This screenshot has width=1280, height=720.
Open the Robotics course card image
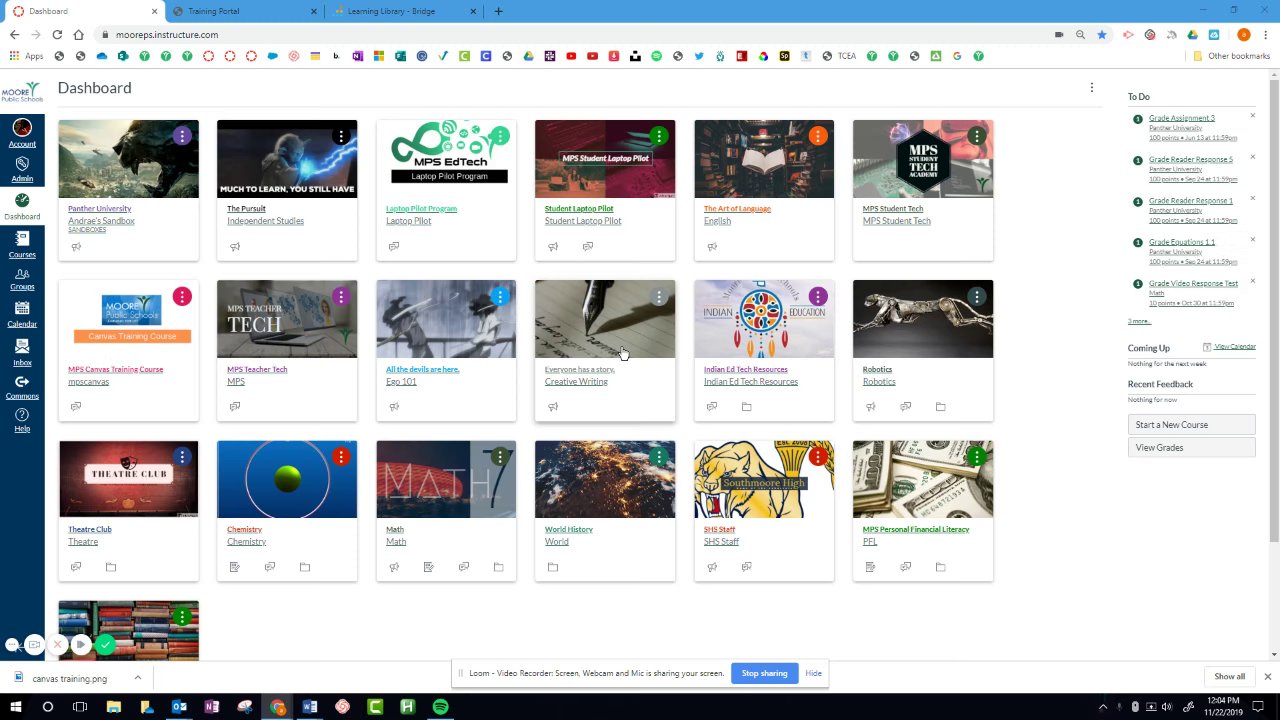[923, 319]
